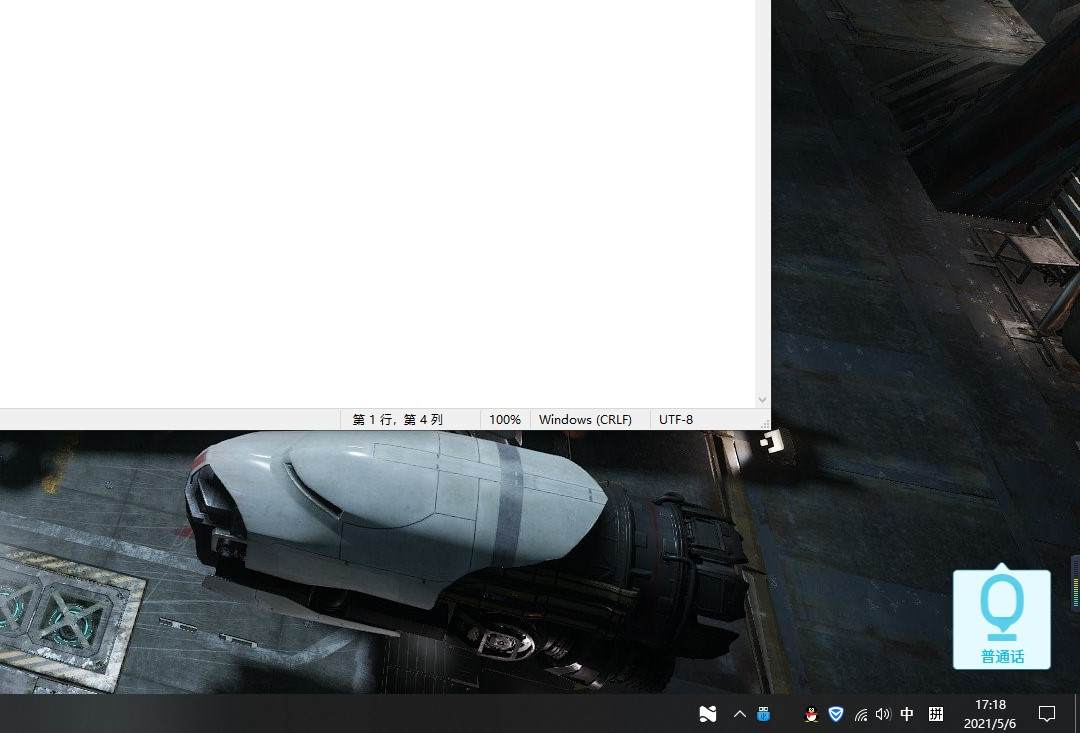Viewport: 1080px width, 733px height.
Task: Open the white N app on the taskbar
Action: (707, 714)
